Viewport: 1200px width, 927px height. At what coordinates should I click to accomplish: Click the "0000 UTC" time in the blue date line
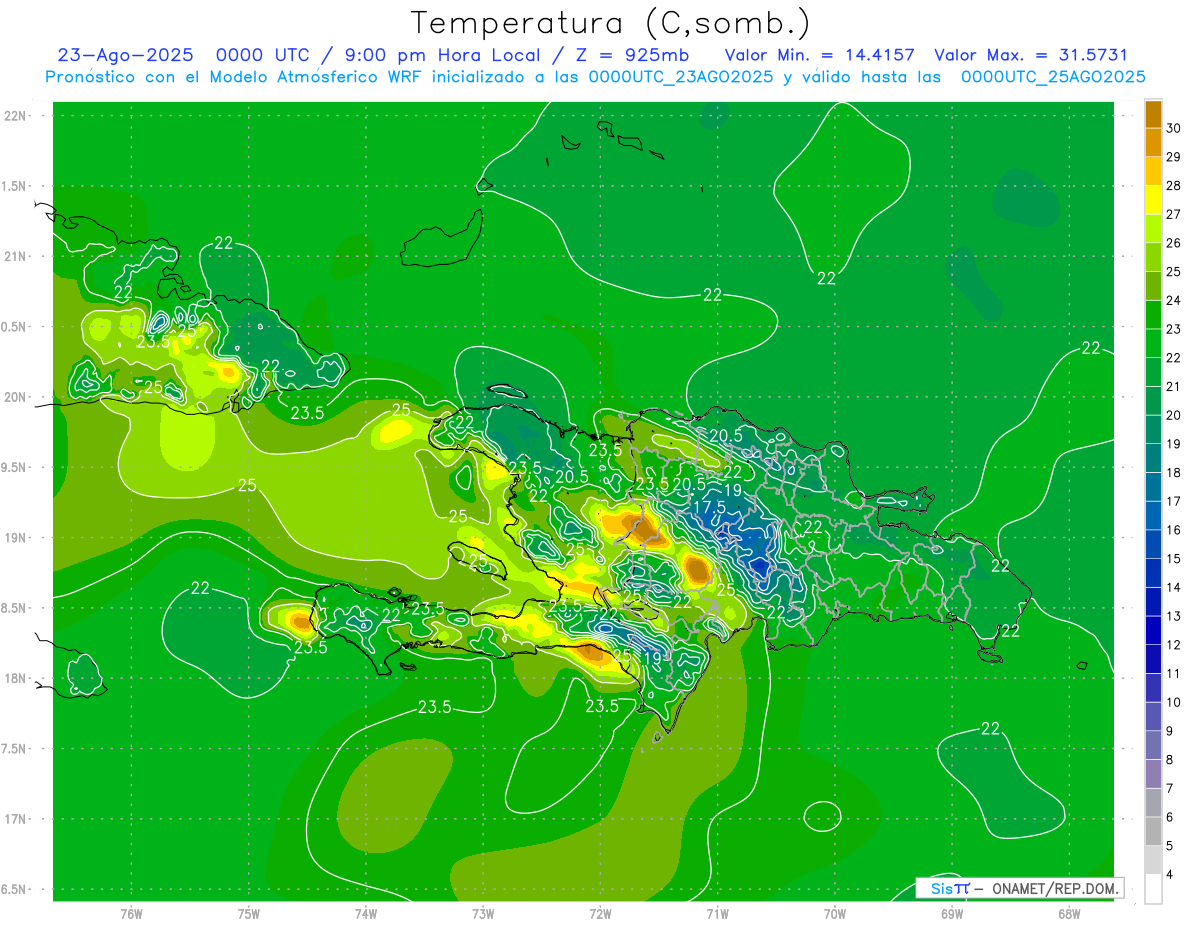click(263, 55)
